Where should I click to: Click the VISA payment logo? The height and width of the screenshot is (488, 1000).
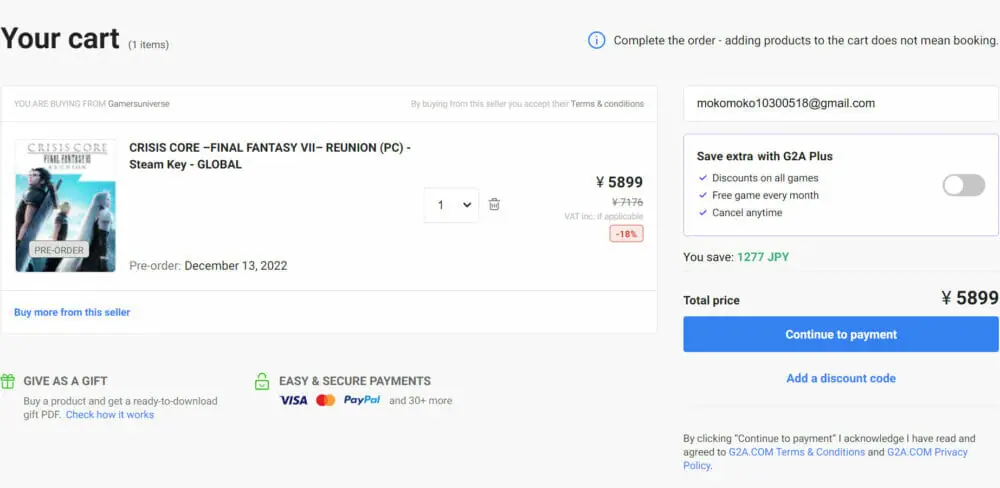293,400
